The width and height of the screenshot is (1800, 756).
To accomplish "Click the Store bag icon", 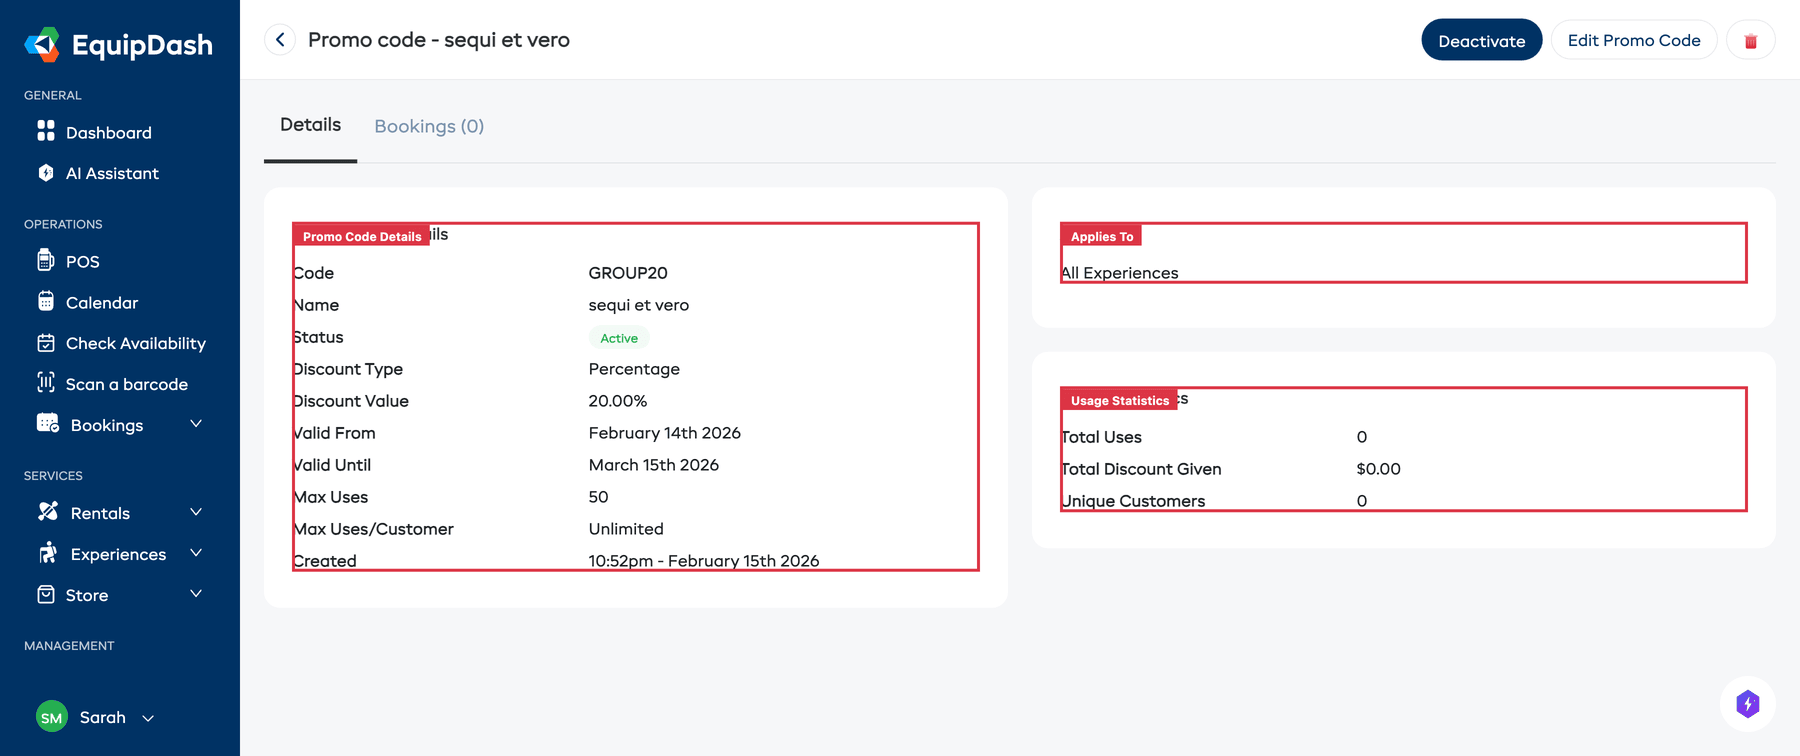I will pyautogui.click(x=46, y=594).
